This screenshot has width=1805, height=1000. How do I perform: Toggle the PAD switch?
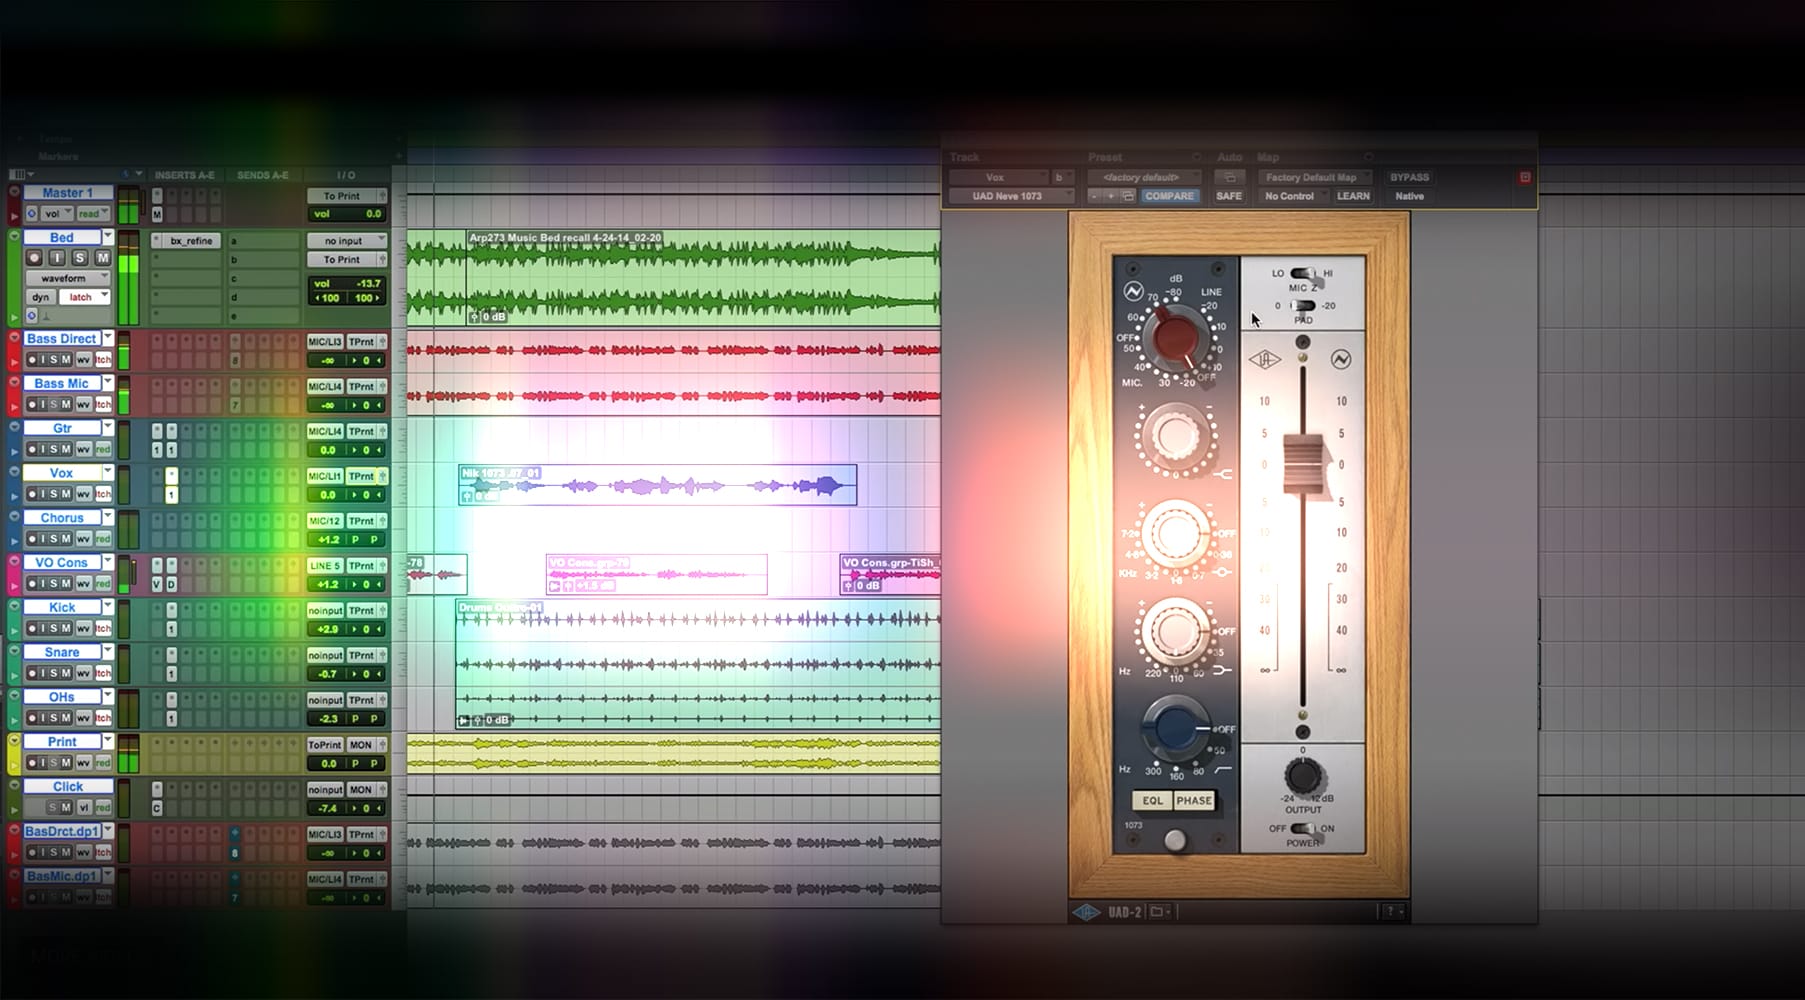(x=1303, y=306)
